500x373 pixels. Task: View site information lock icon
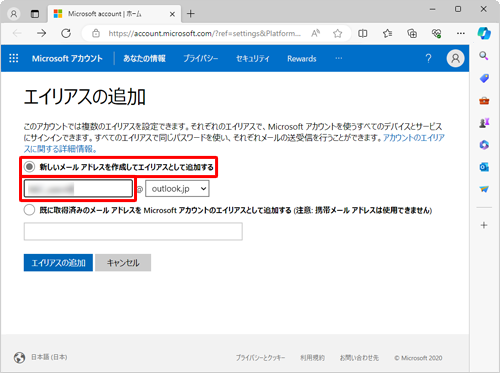[x=96, y=33]
